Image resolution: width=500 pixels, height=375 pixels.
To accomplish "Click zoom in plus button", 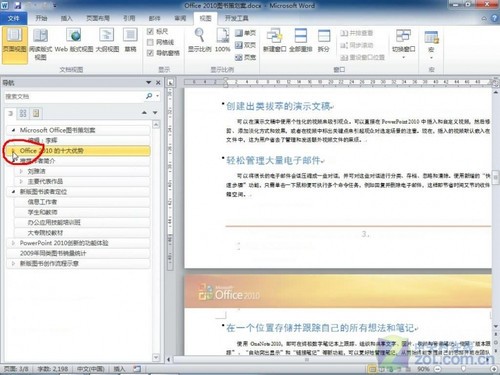I will coord(494,369).
